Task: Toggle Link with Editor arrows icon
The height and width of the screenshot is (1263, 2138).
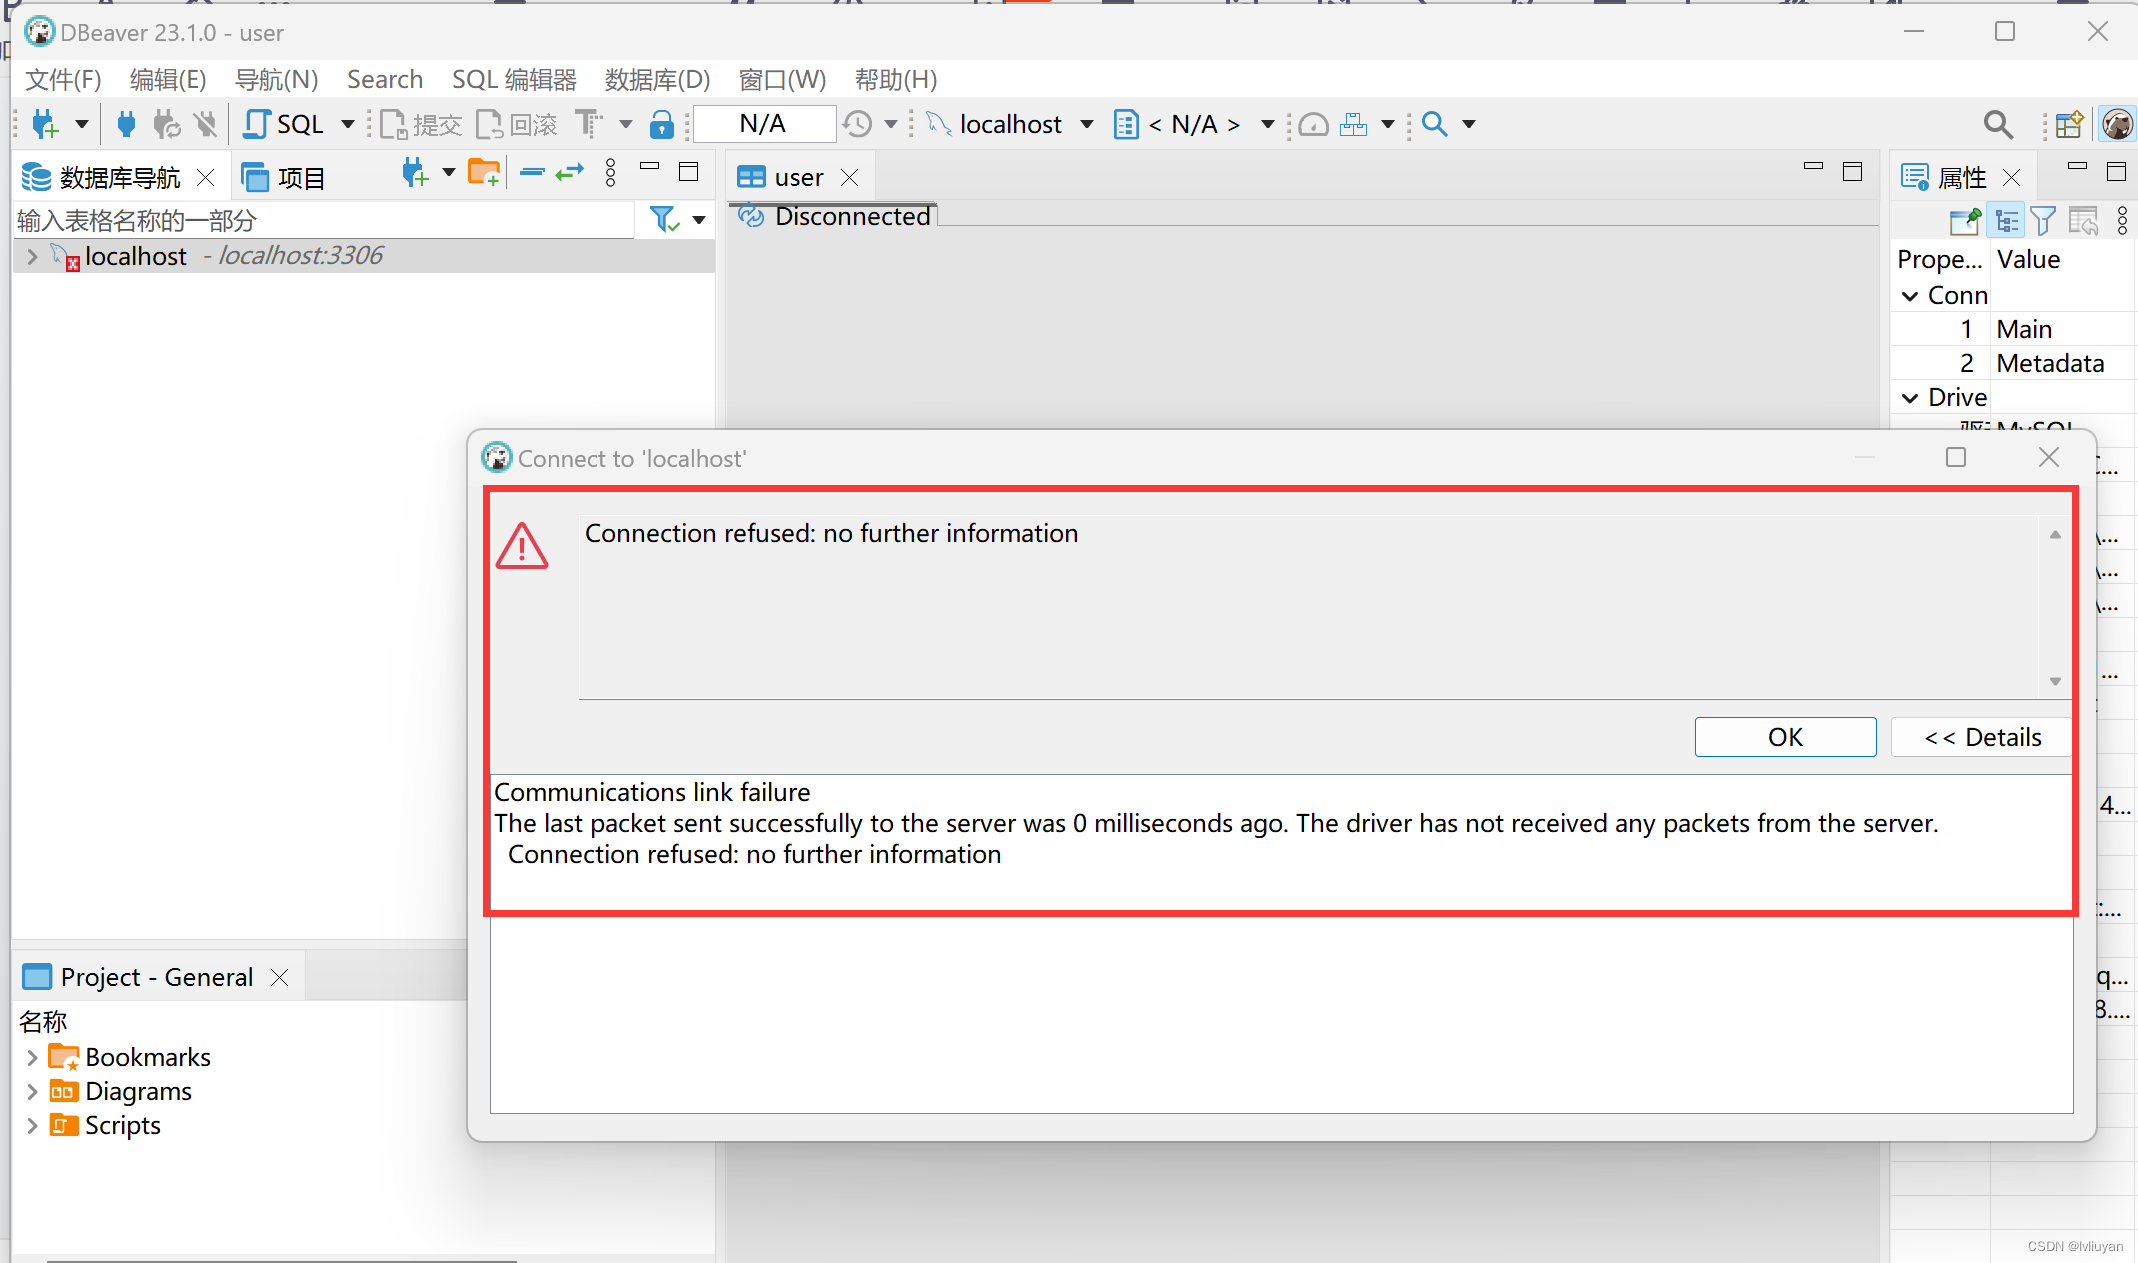Action: click(x=570, y=173)
